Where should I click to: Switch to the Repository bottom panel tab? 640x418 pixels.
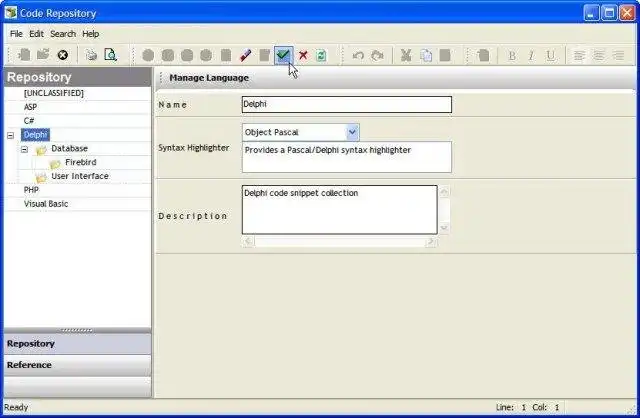[x=78, y=344]
